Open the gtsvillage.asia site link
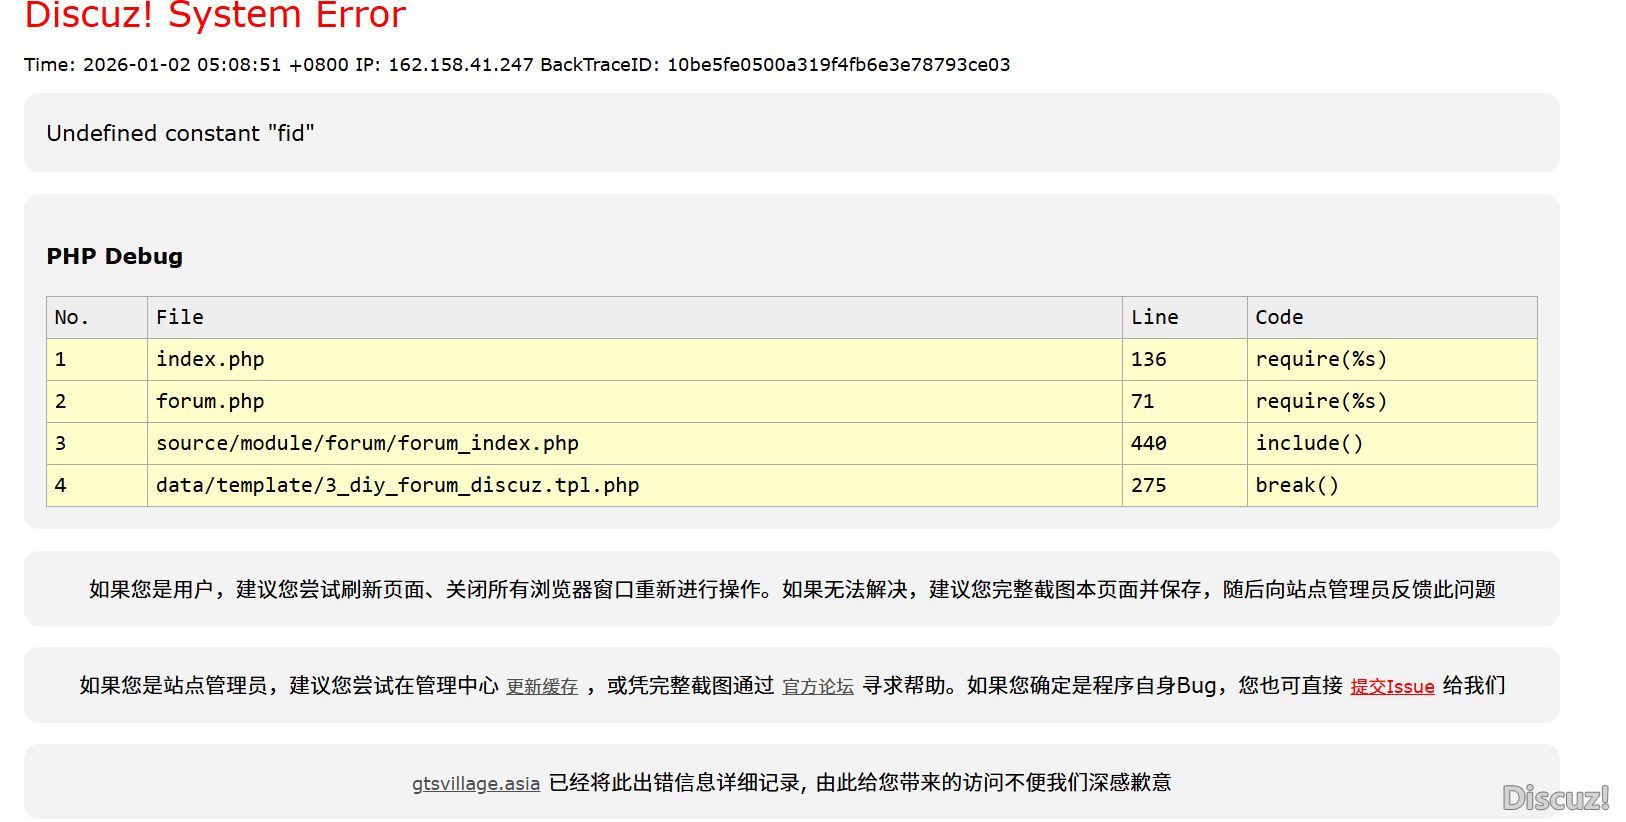 (476, 783)
